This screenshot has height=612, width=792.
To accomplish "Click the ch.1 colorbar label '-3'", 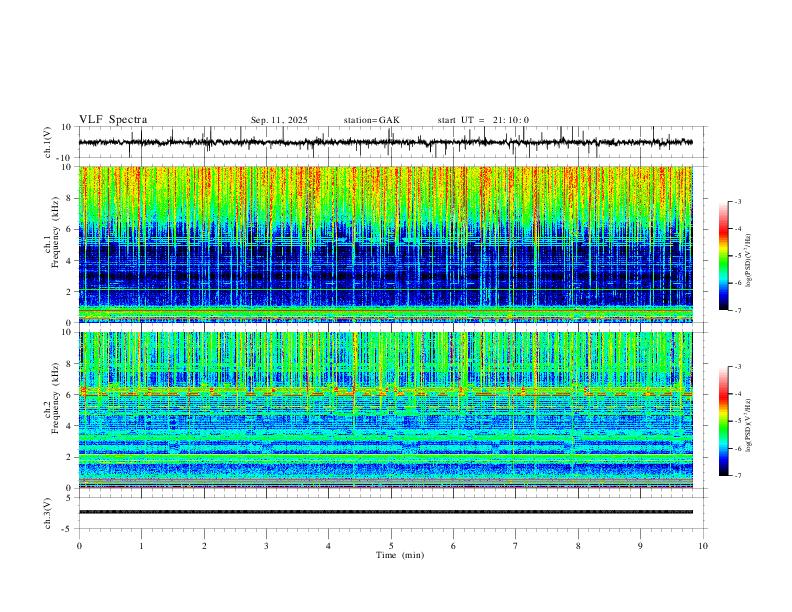I will click(x=738, y=201).
